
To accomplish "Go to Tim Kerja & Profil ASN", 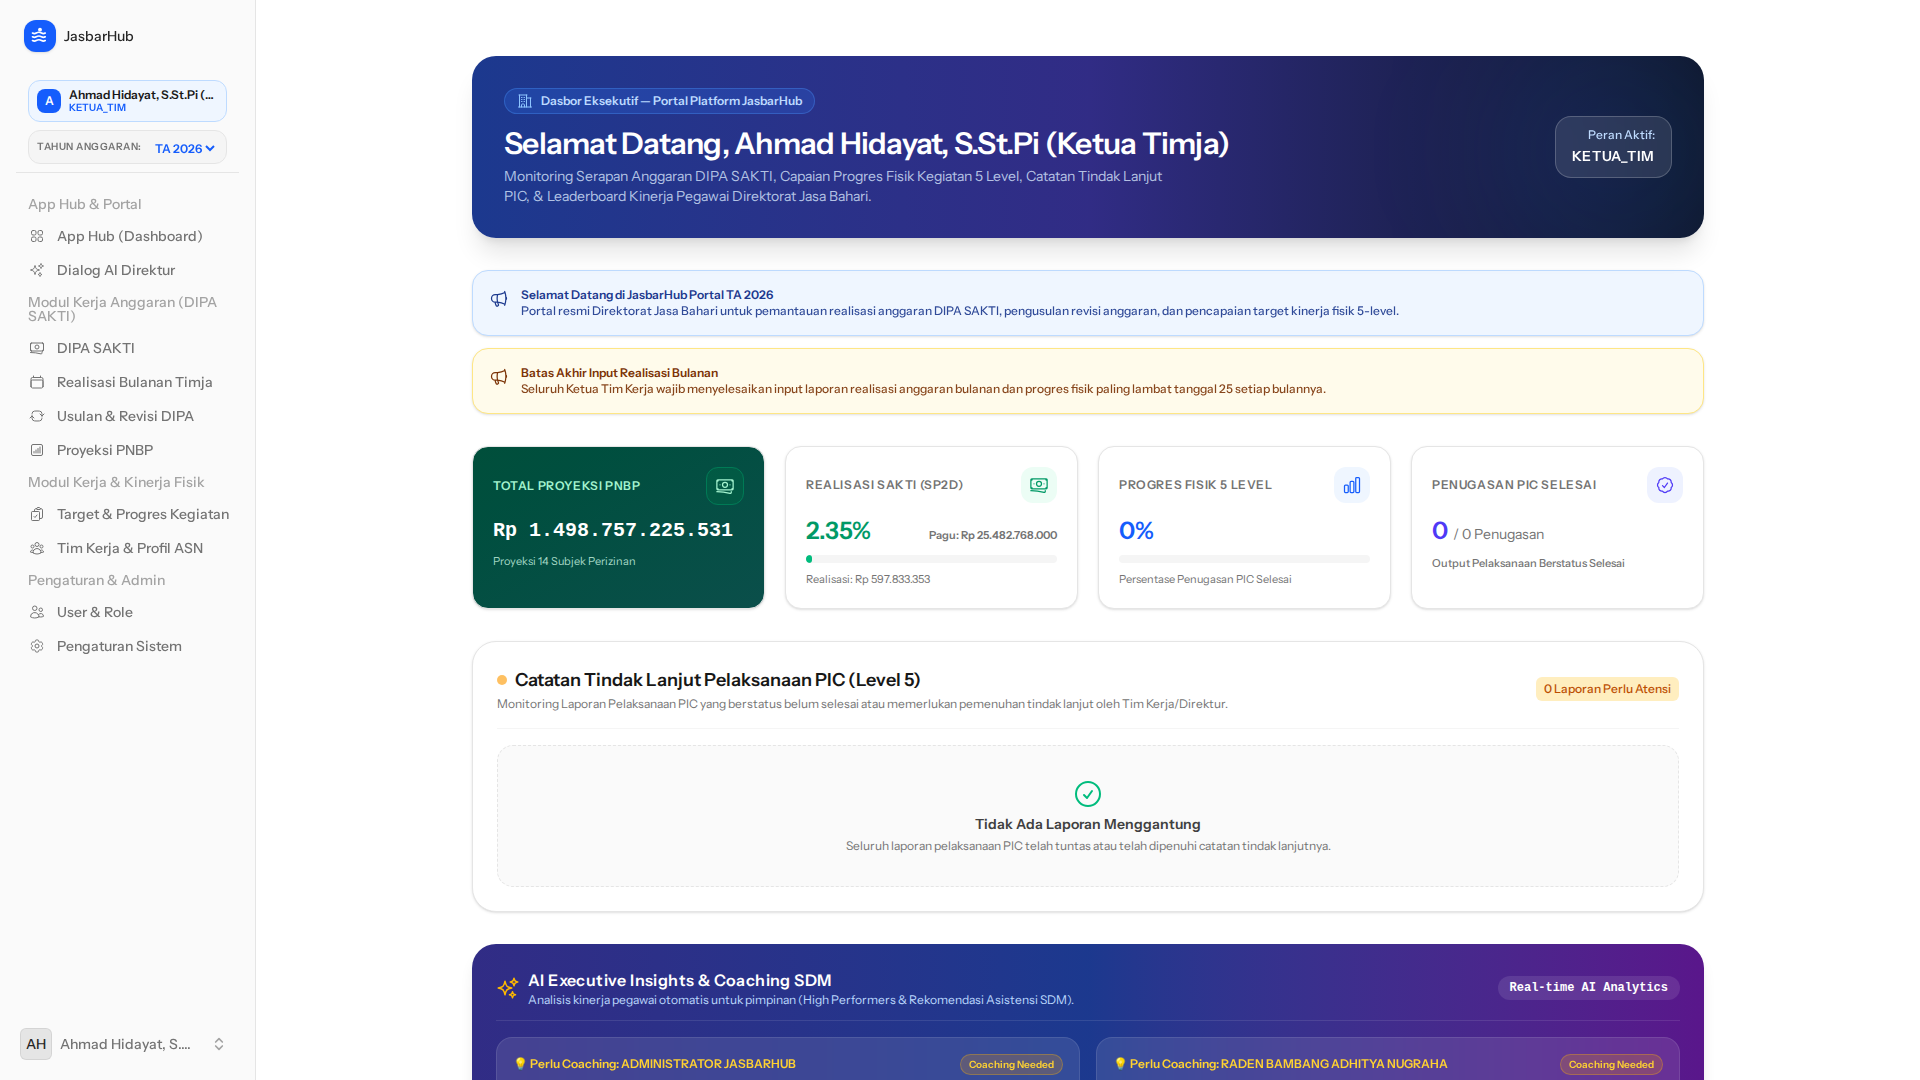I will pyautogui.click(x=128, y=548).
